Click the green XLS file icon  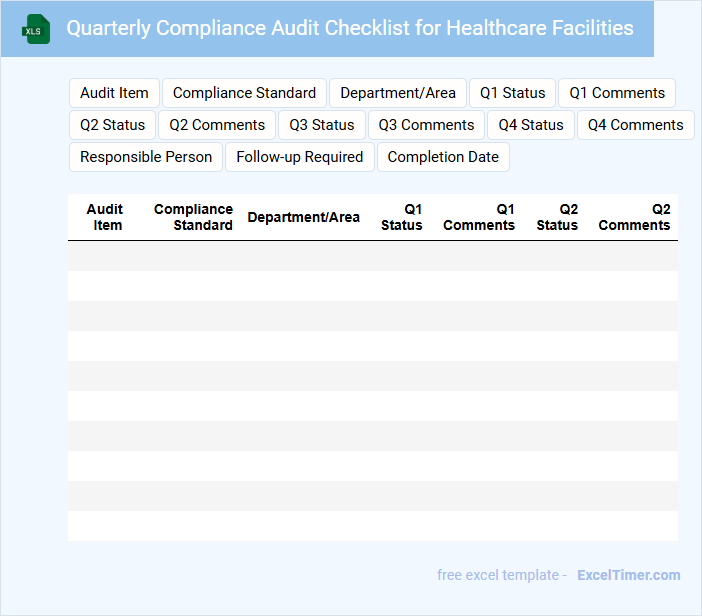[x=36, y=29]
